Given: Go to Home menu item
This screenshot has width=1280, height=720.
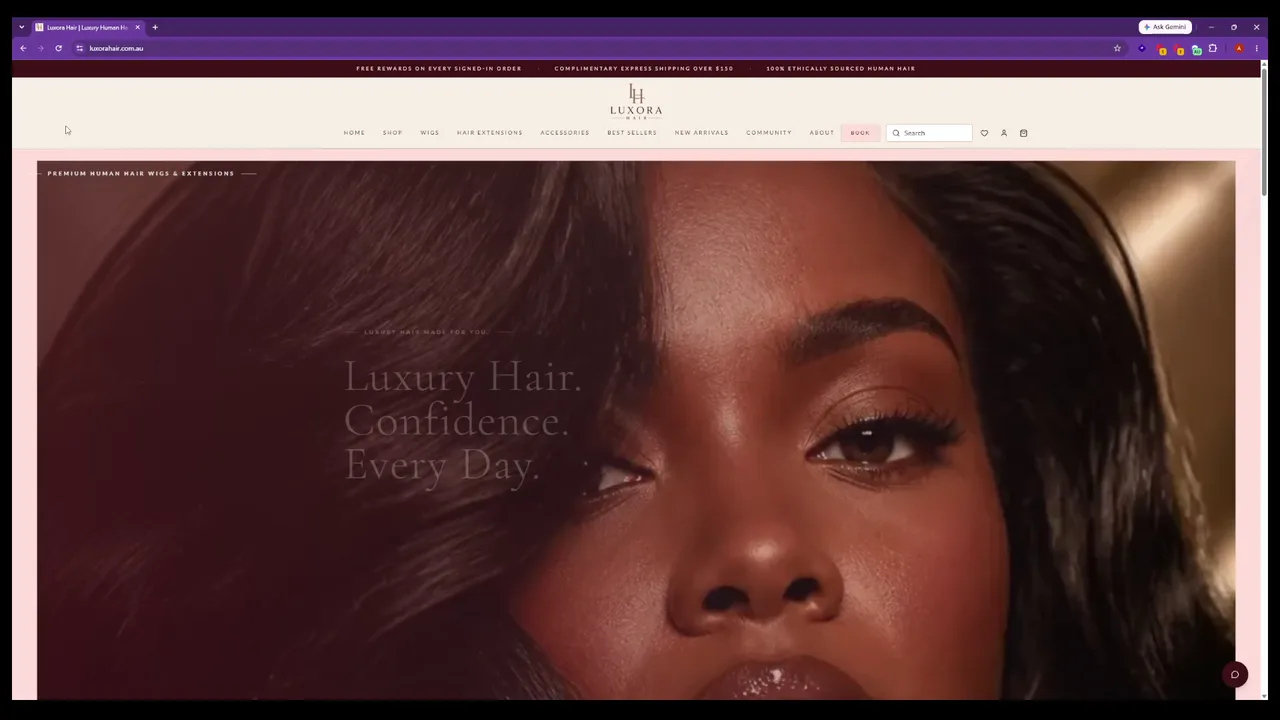Looking at the screenshot, I should pyautogui.click(x=354, y=133).
